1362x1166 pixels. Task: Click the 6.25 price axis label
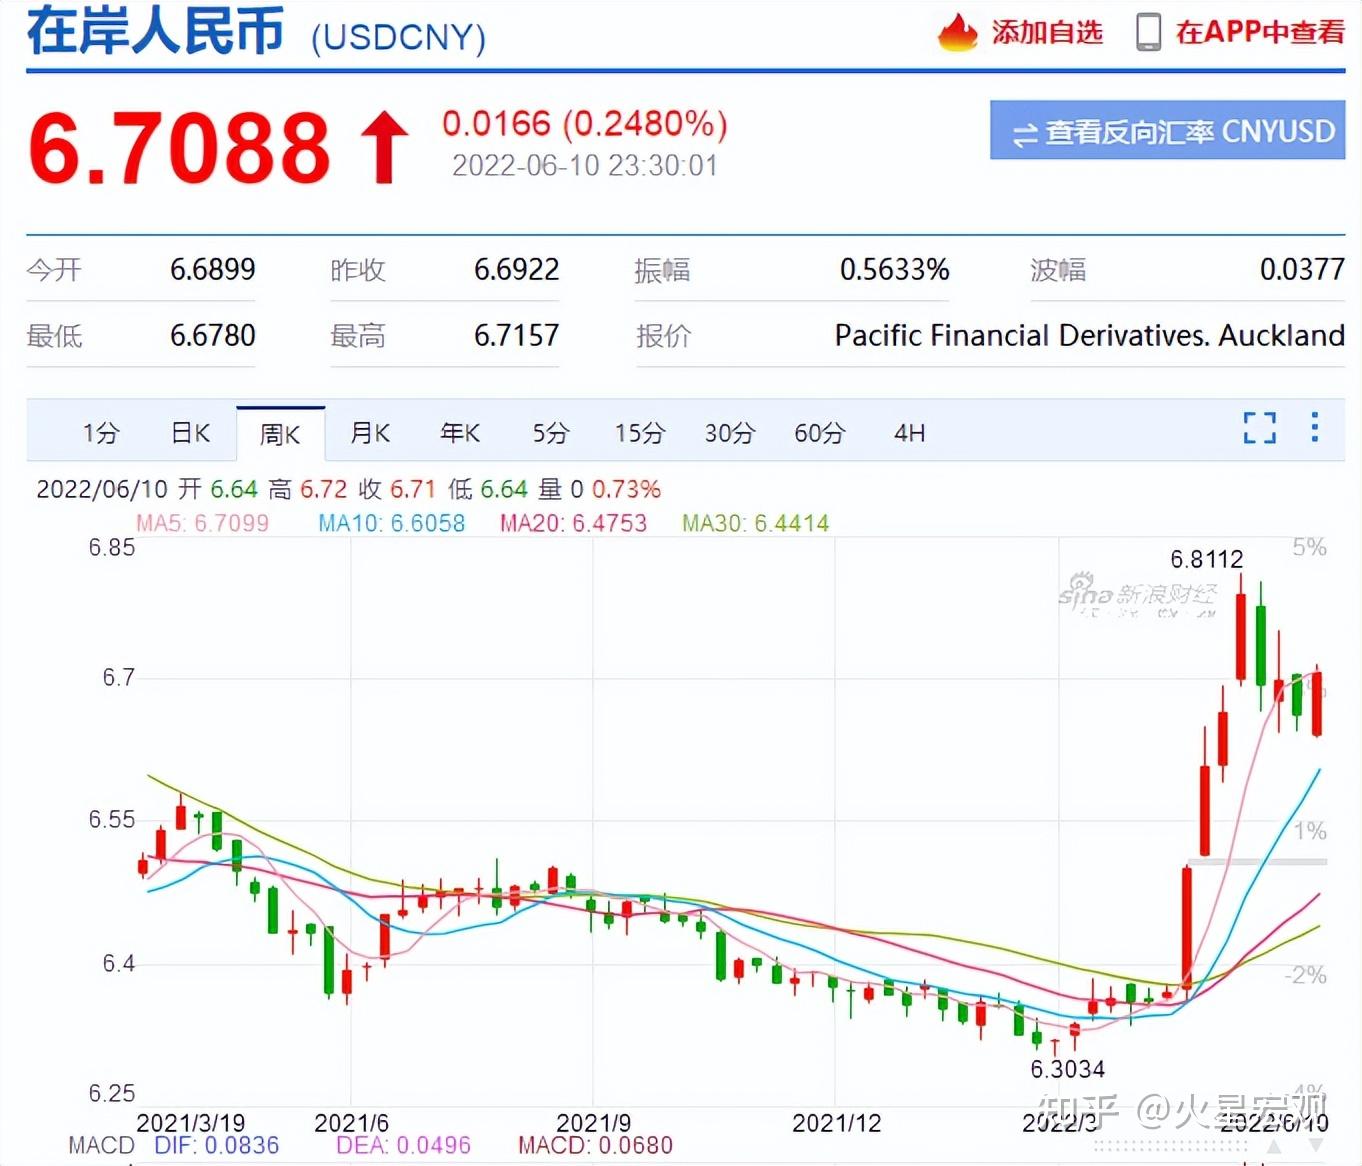tap(112, 1093)
